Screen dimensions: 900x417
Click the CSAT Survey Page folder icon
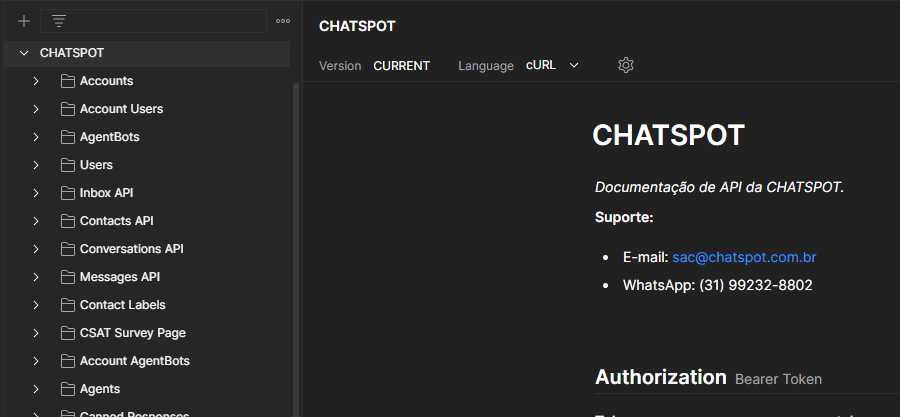68,333
